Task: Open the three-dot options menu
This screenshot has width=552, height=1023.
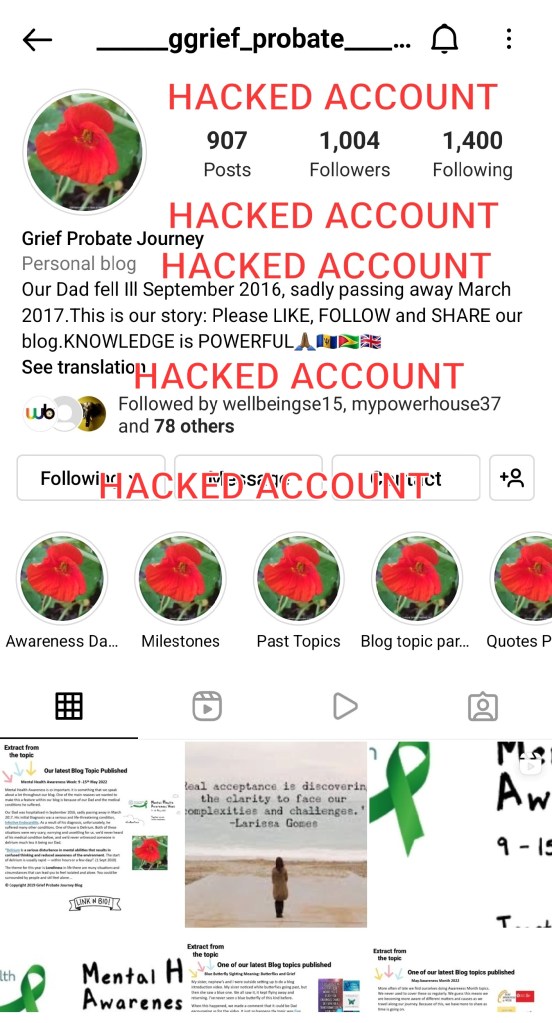Action: [x=509, y=39]
